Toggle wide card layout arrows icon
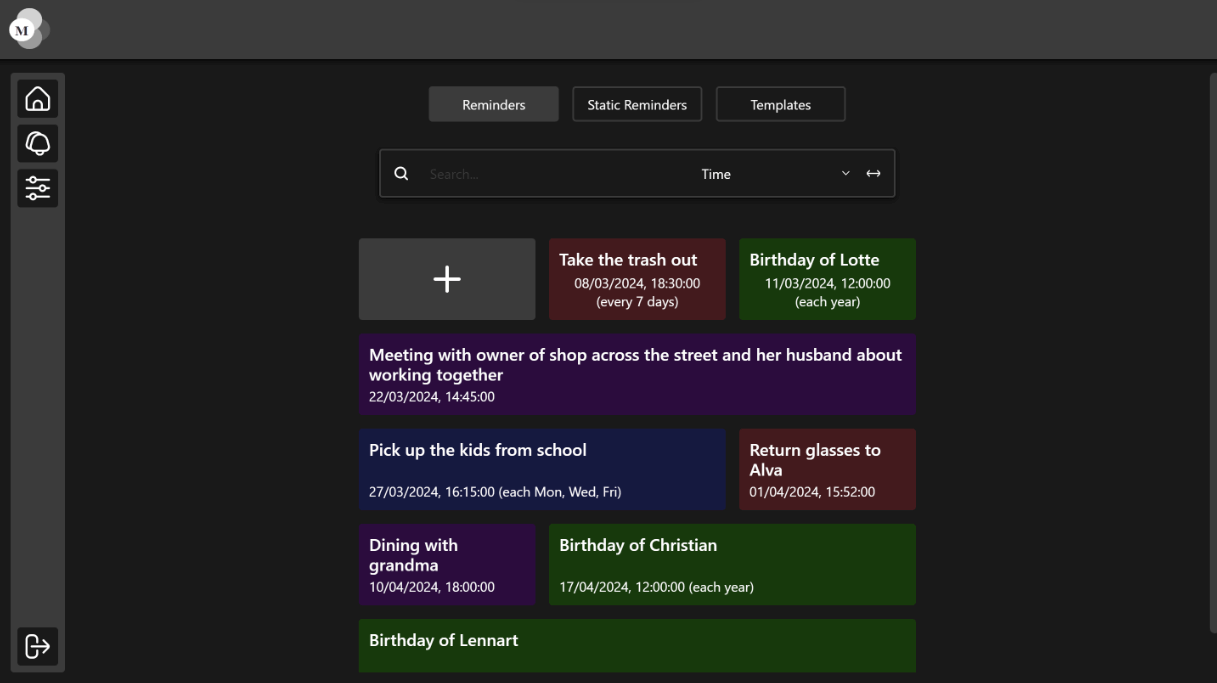Screen dimensions: 1217x683 coord(873,174)
